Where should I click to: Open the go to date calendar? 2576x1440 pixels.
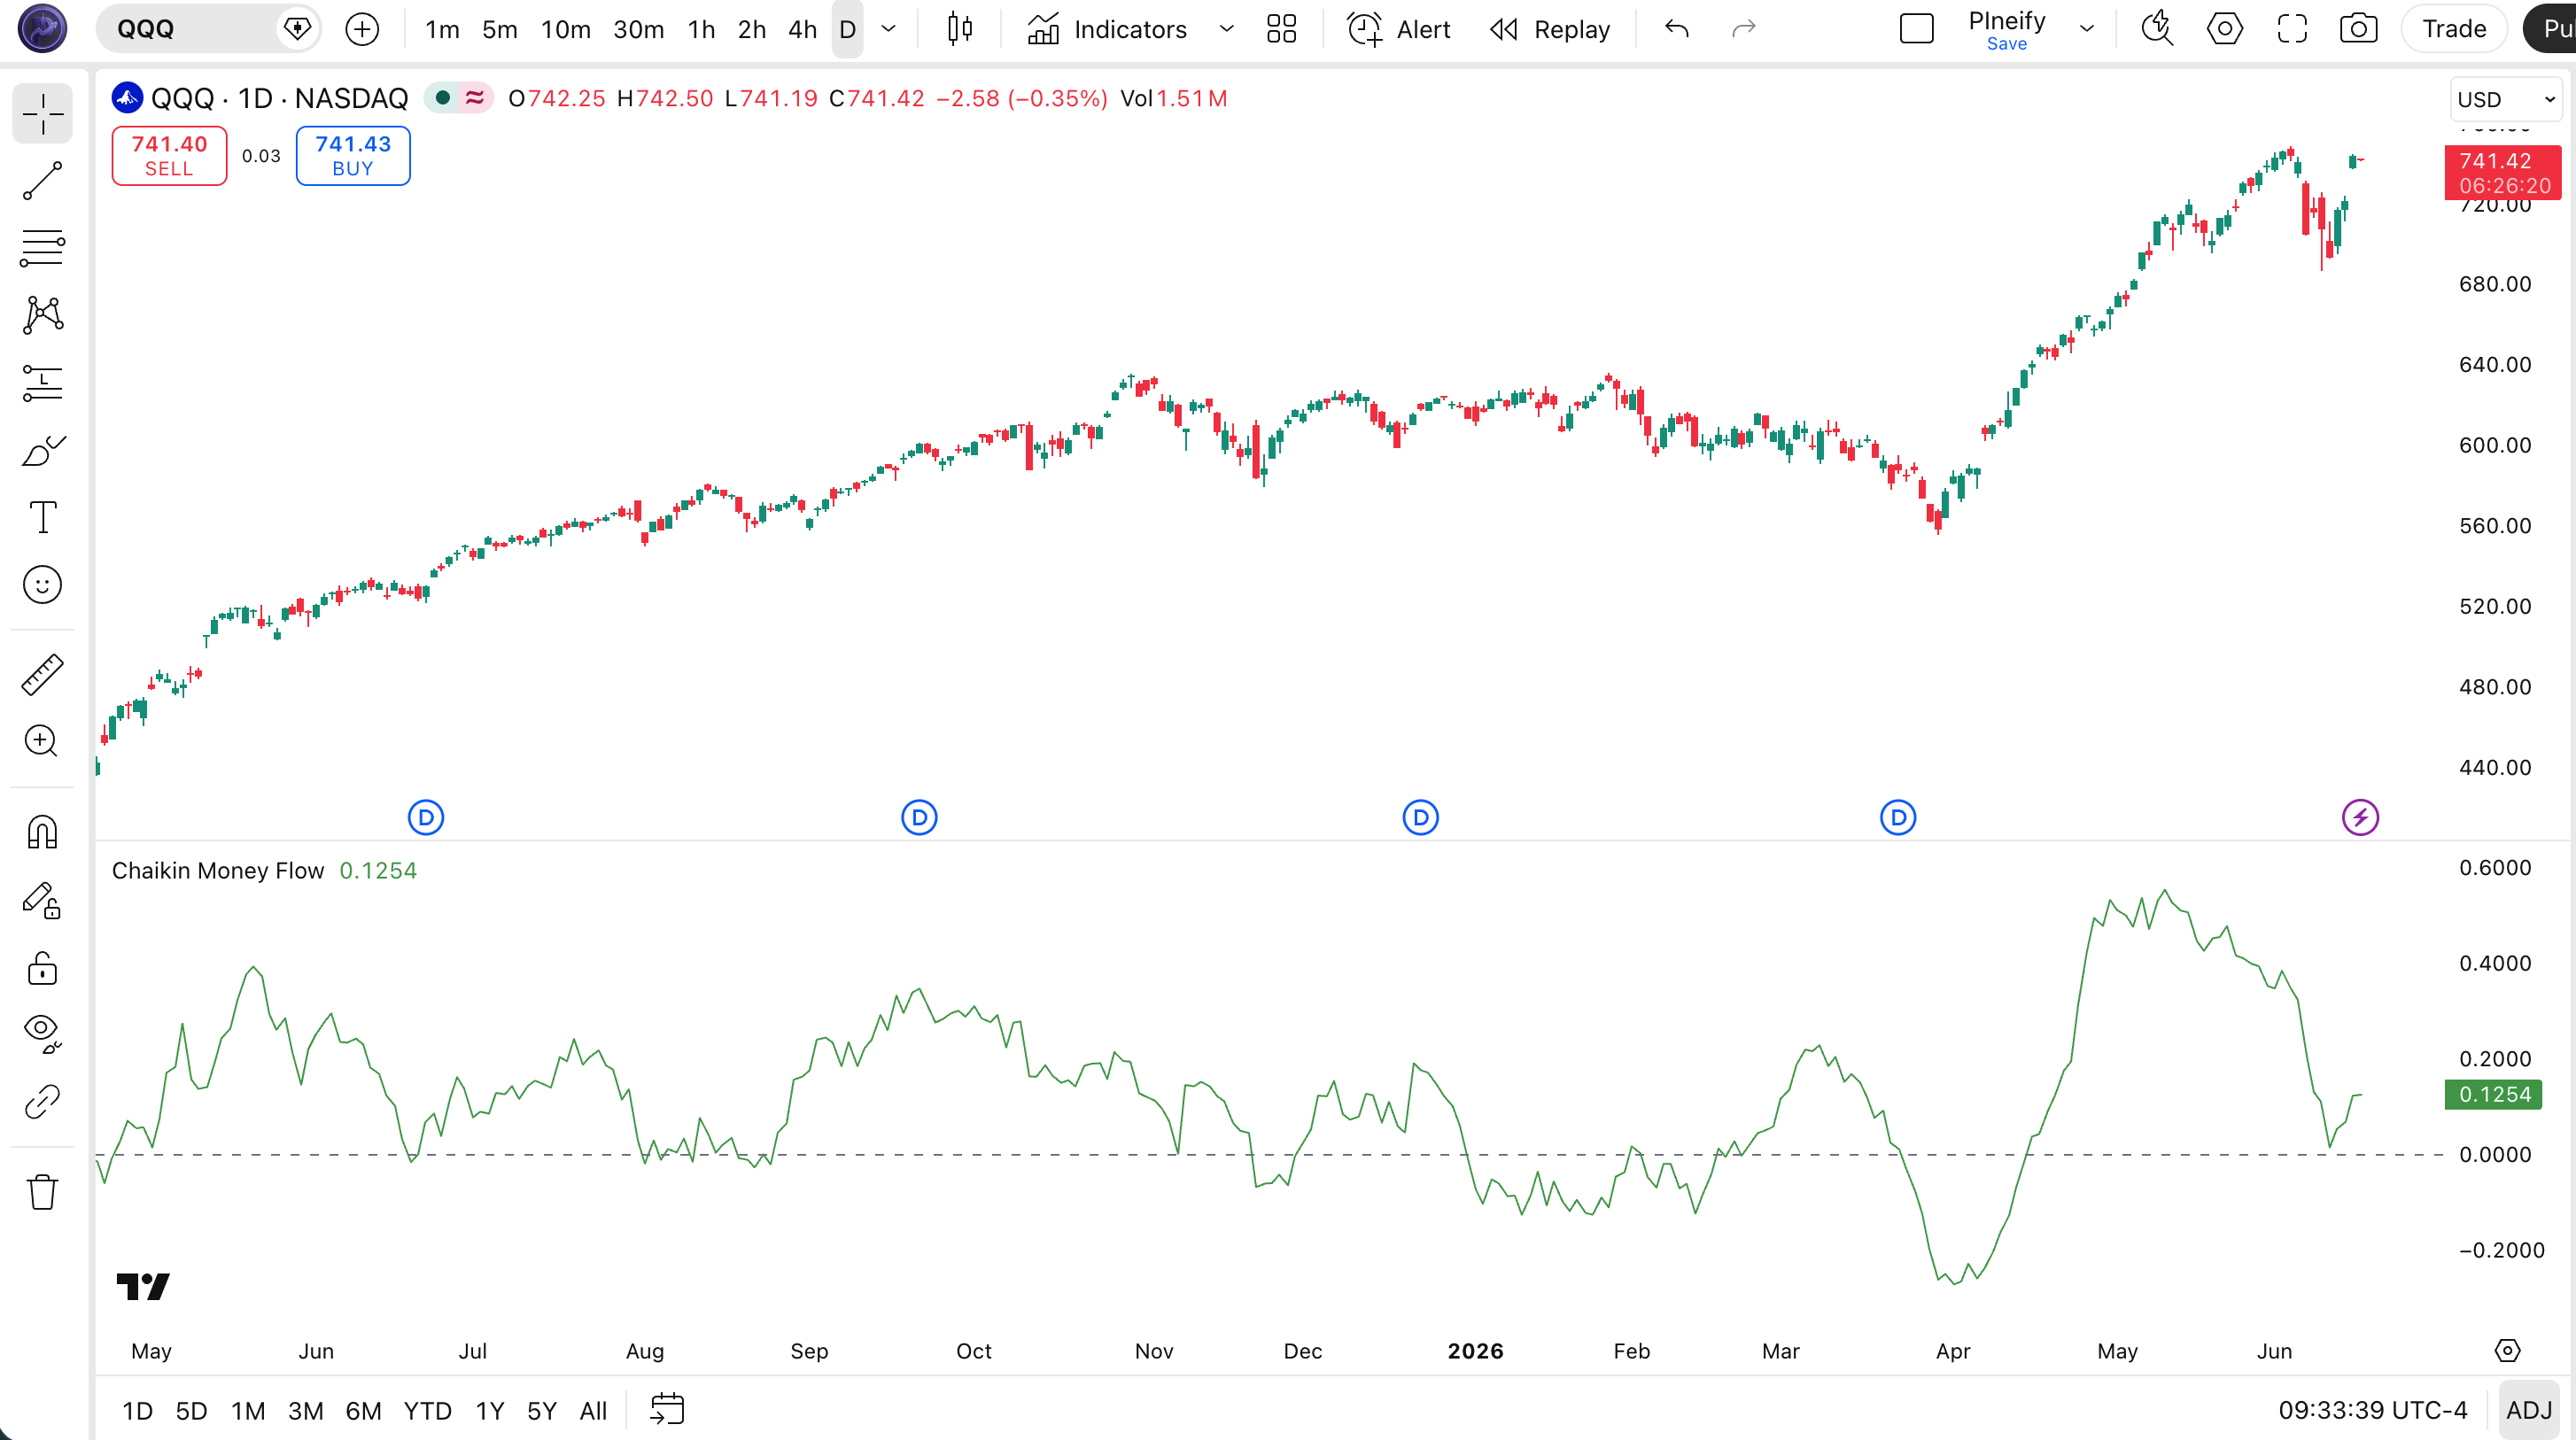(x=667, y=1409)
